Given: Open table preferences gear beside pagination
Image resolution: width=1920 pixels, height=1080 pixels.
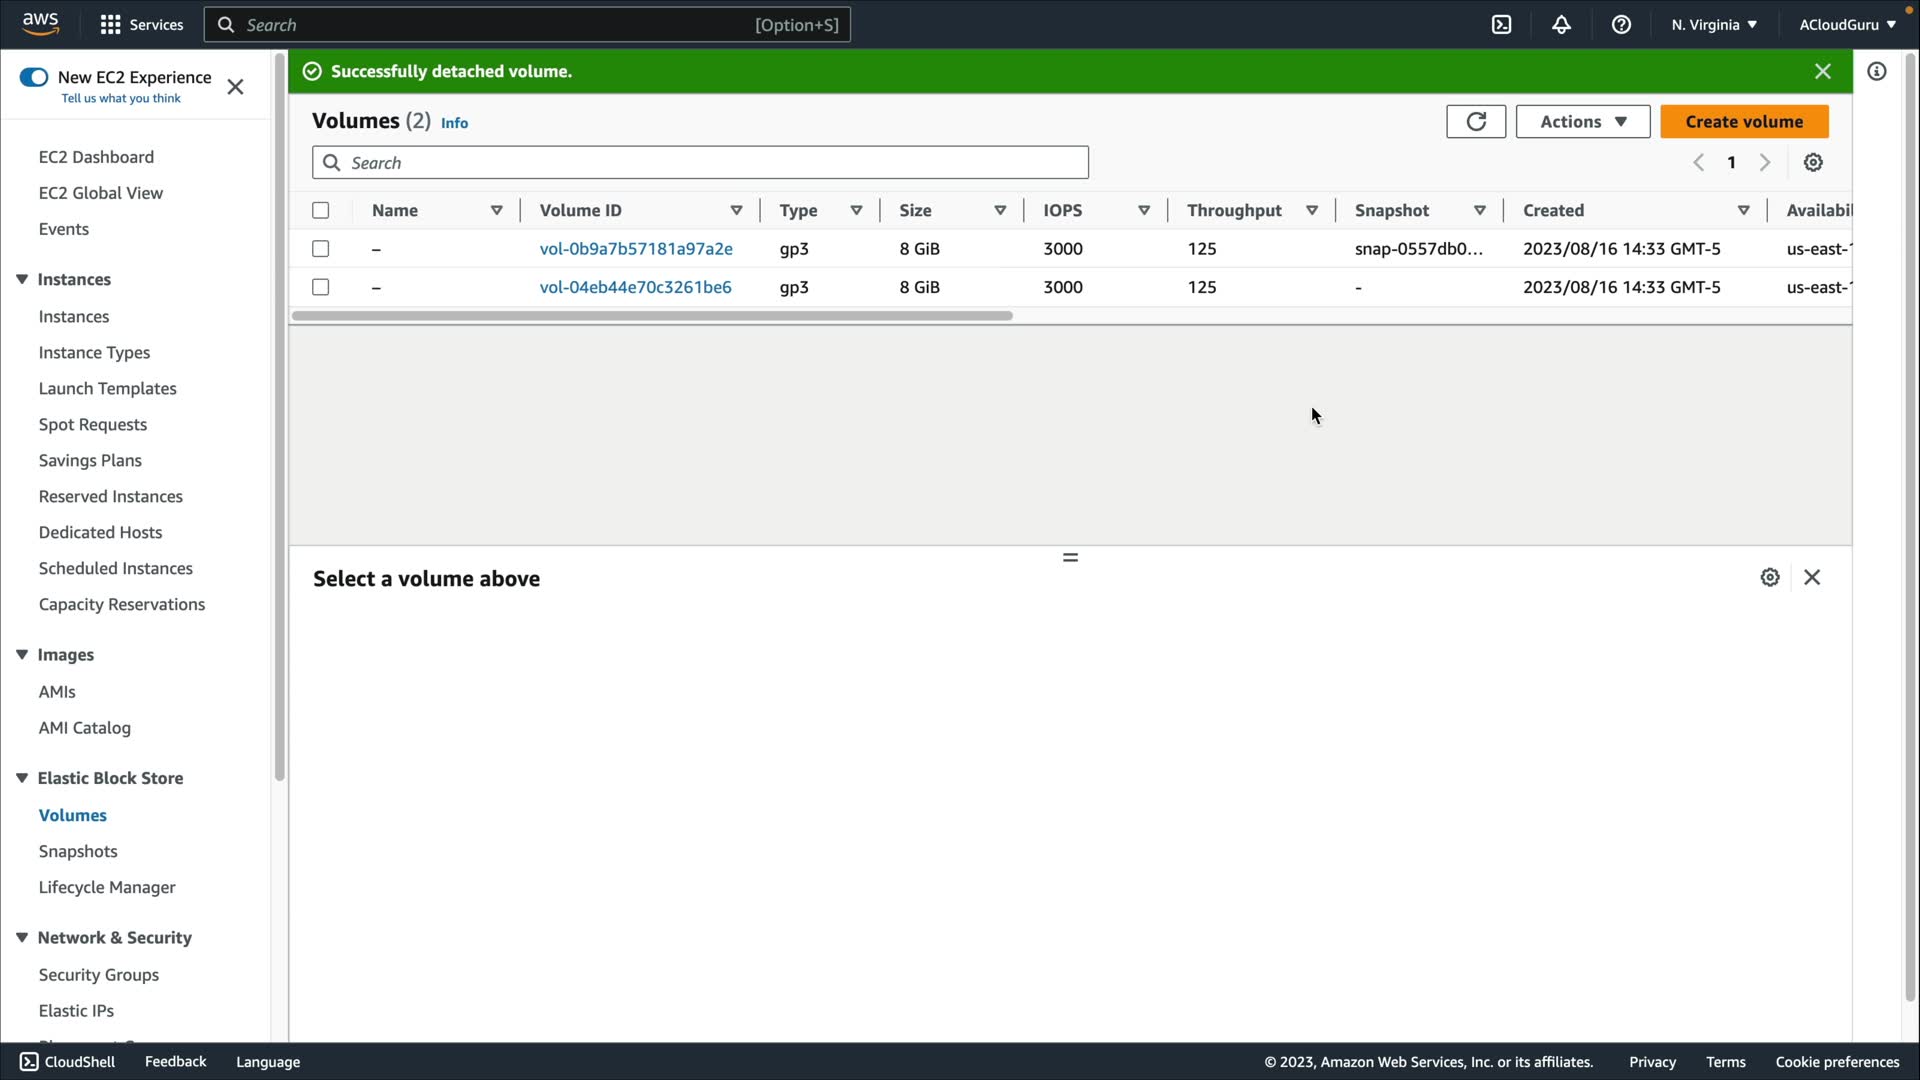Looking at the screenshot, I should [x=1813, y=163].
